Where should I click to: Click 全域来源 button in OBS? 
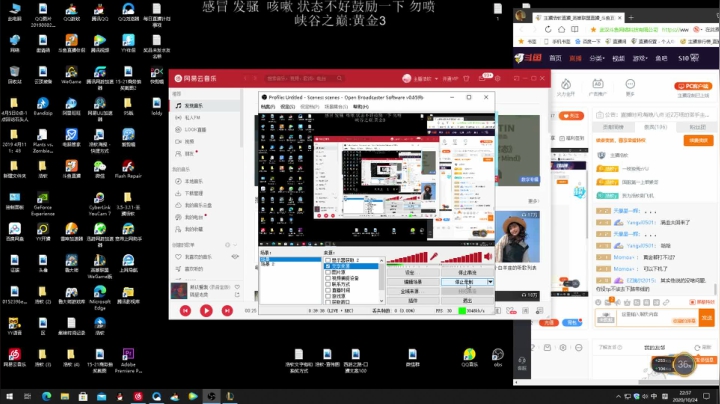click(x=413, y=292)
